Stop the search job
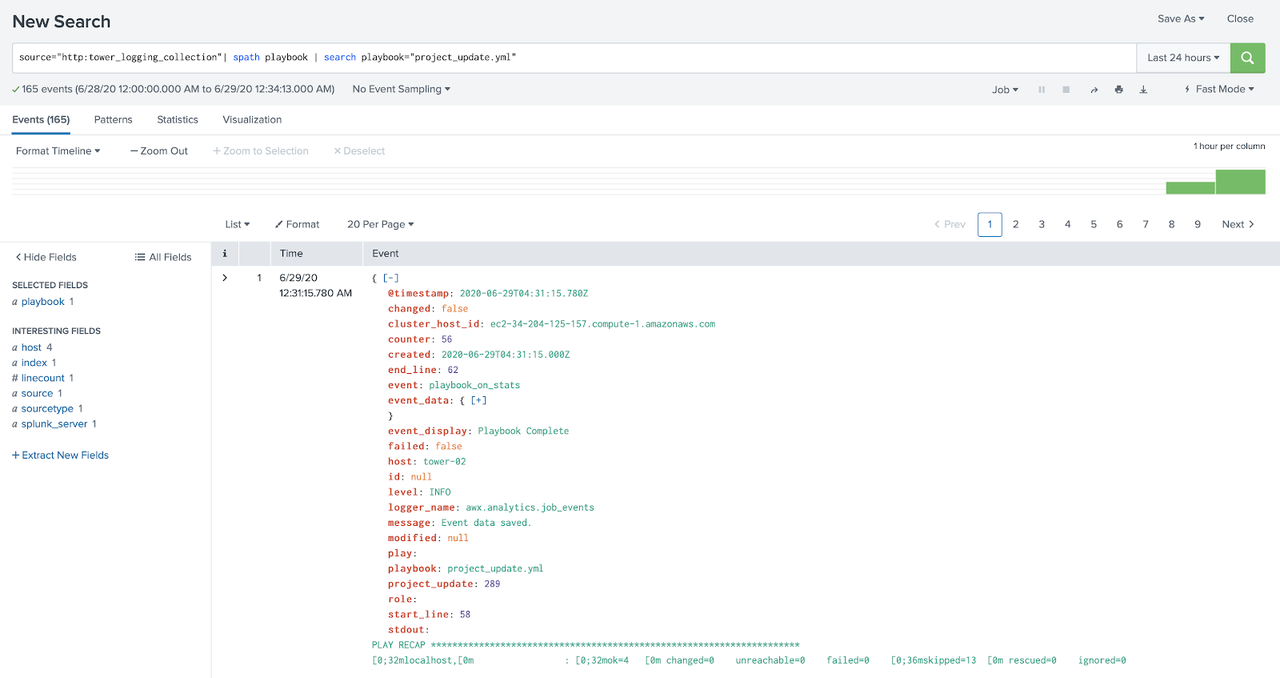 click(x=1063, y=89)
